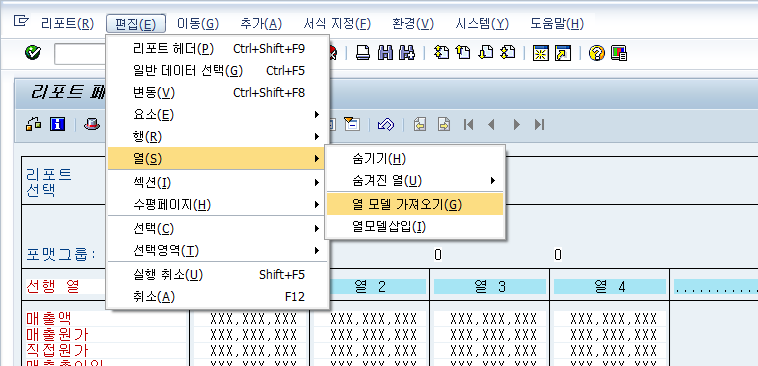758x366 pixels.
Task: Expand the 수평페이지(H) submenu
Action: (x=218, y=205)
